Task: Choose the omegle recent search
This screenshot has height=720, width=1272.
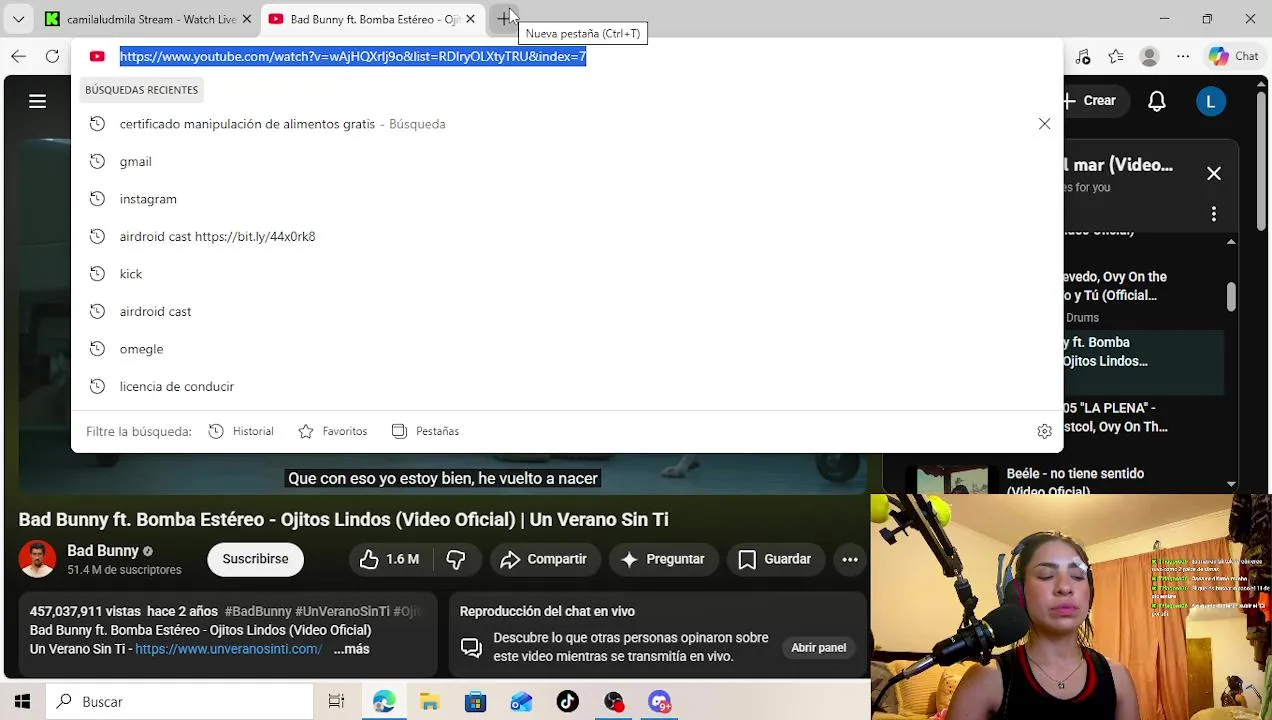Action: (567, 349)
